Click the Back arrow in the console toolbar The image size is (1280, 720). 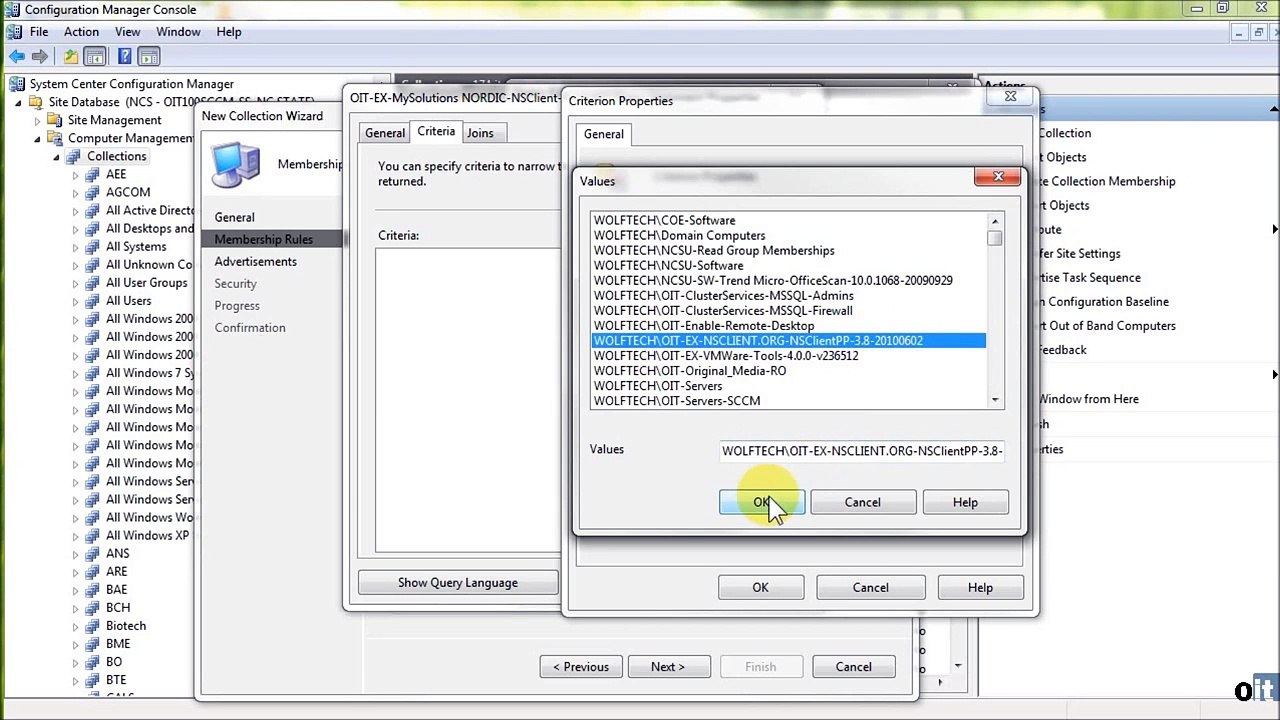click(17, 57)
